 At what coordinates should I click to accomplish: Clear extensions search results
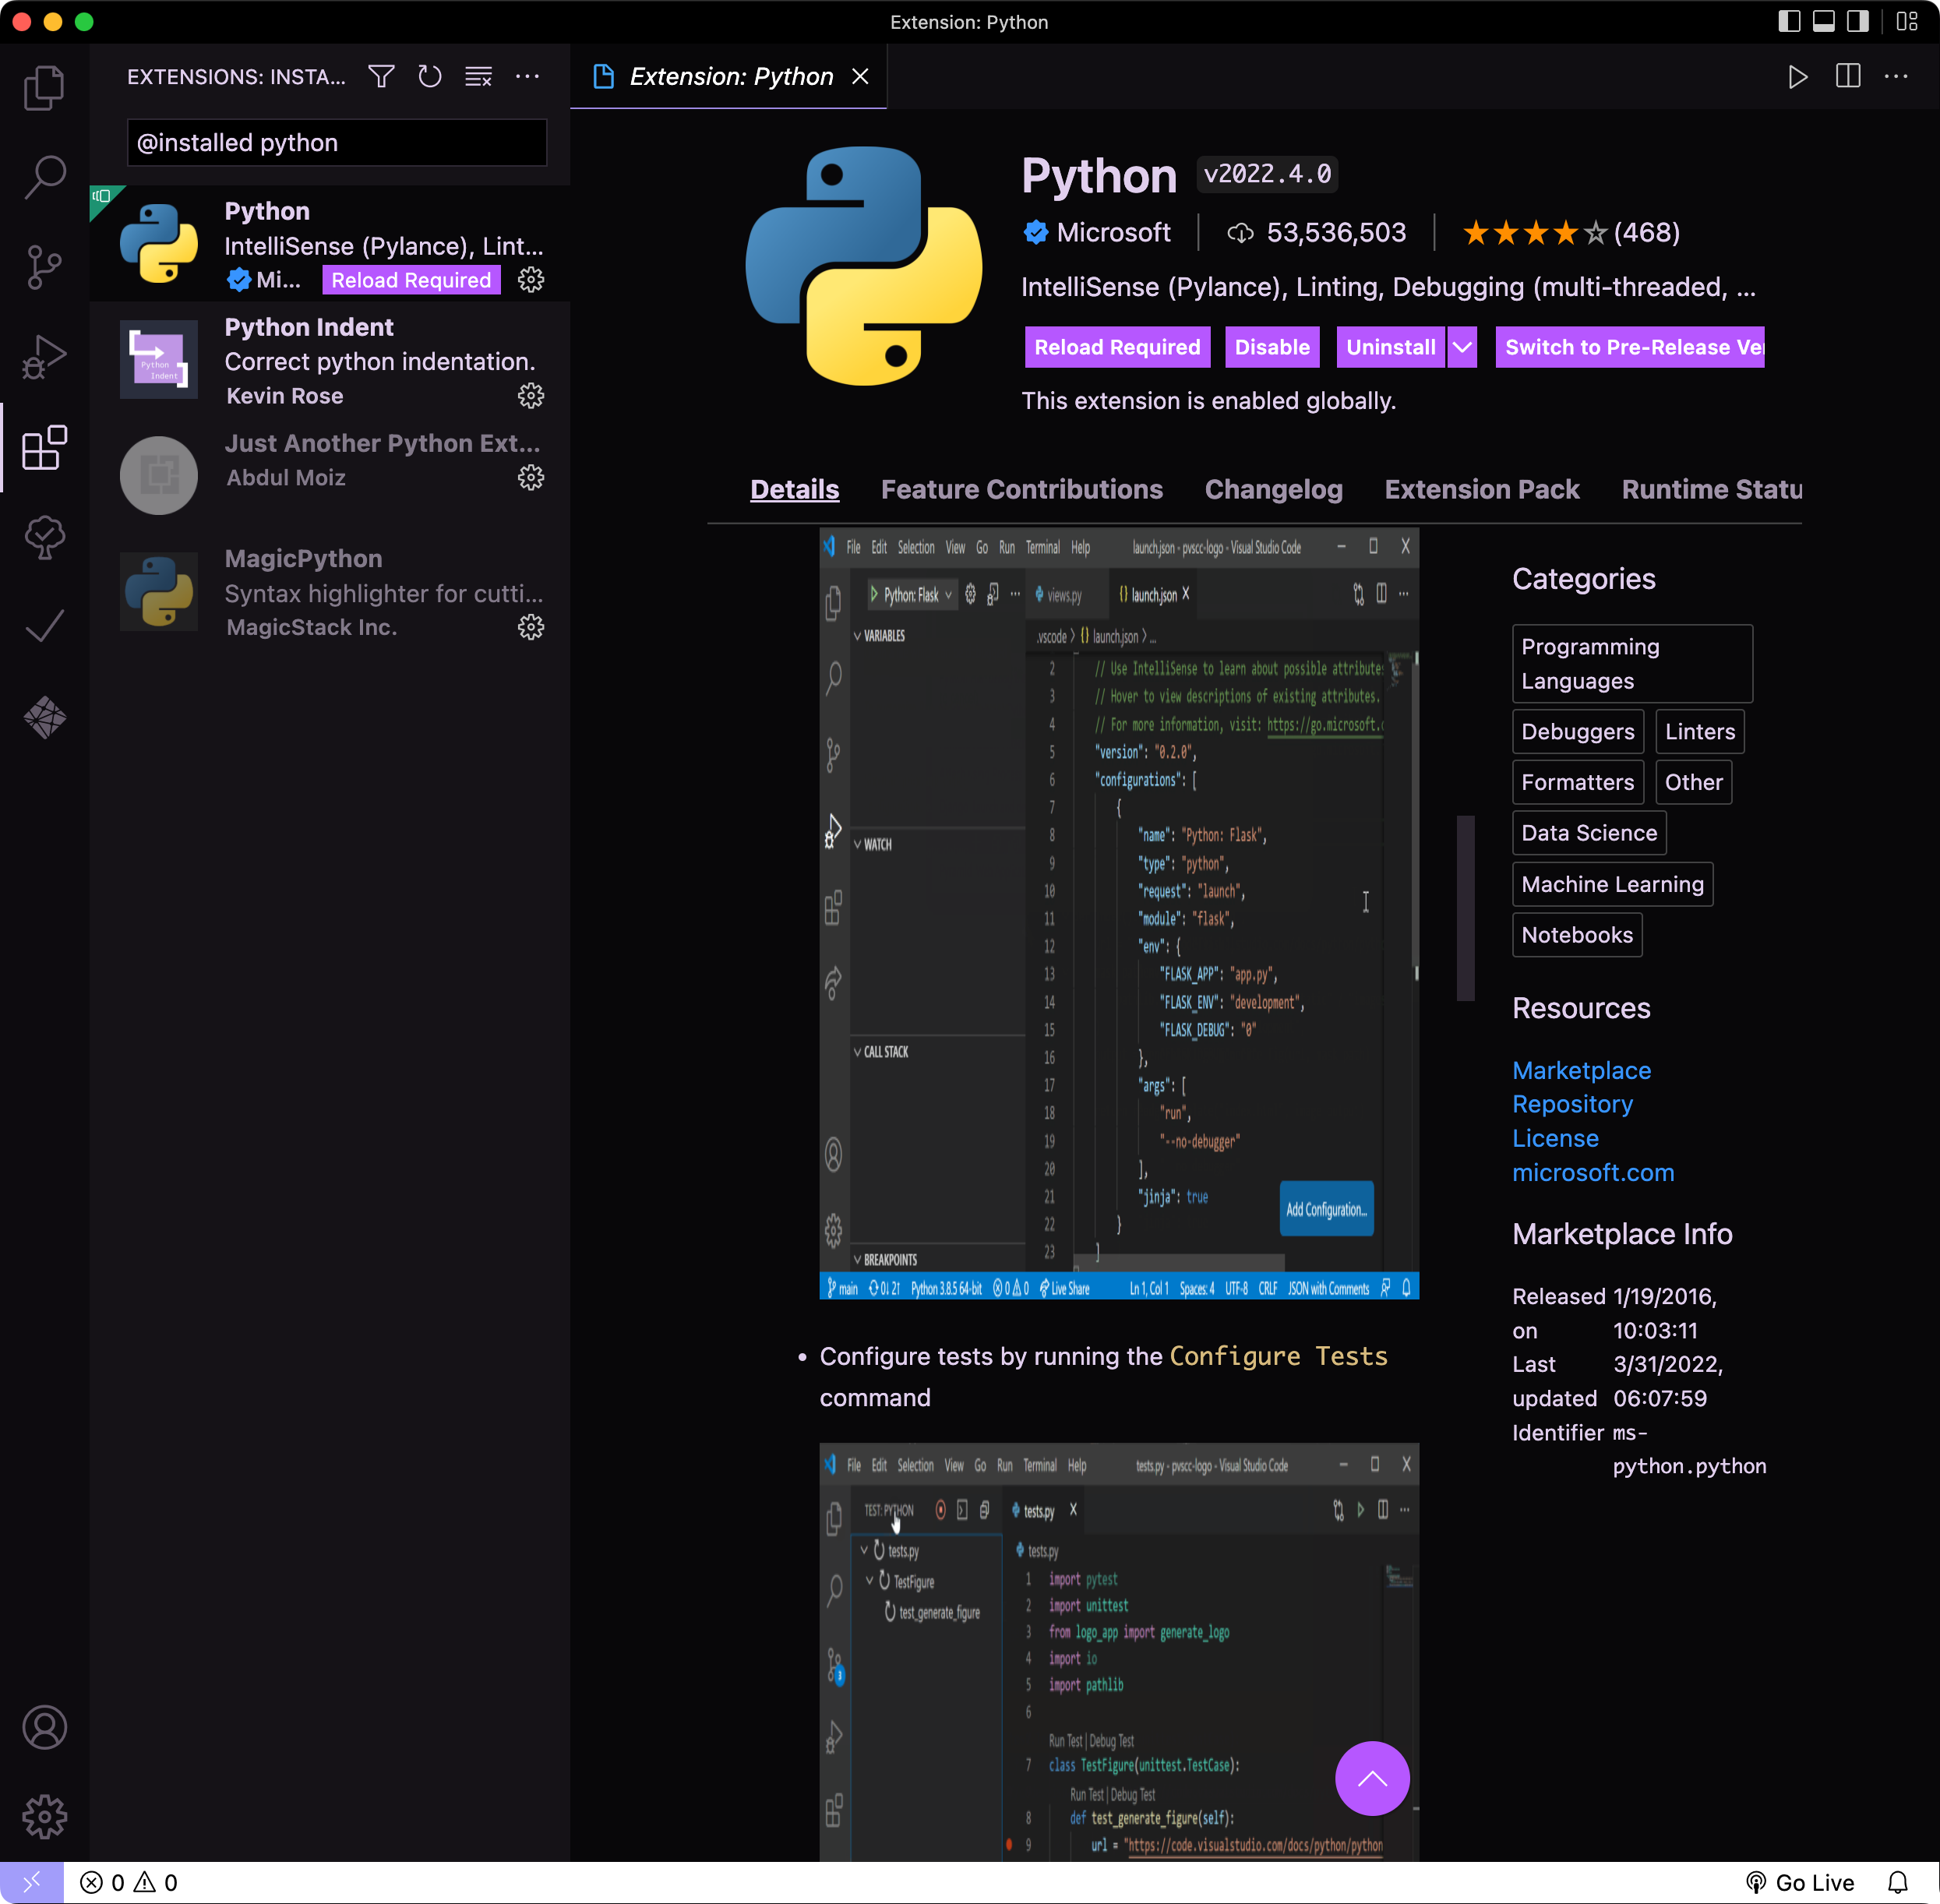click(x=478, y=76)
